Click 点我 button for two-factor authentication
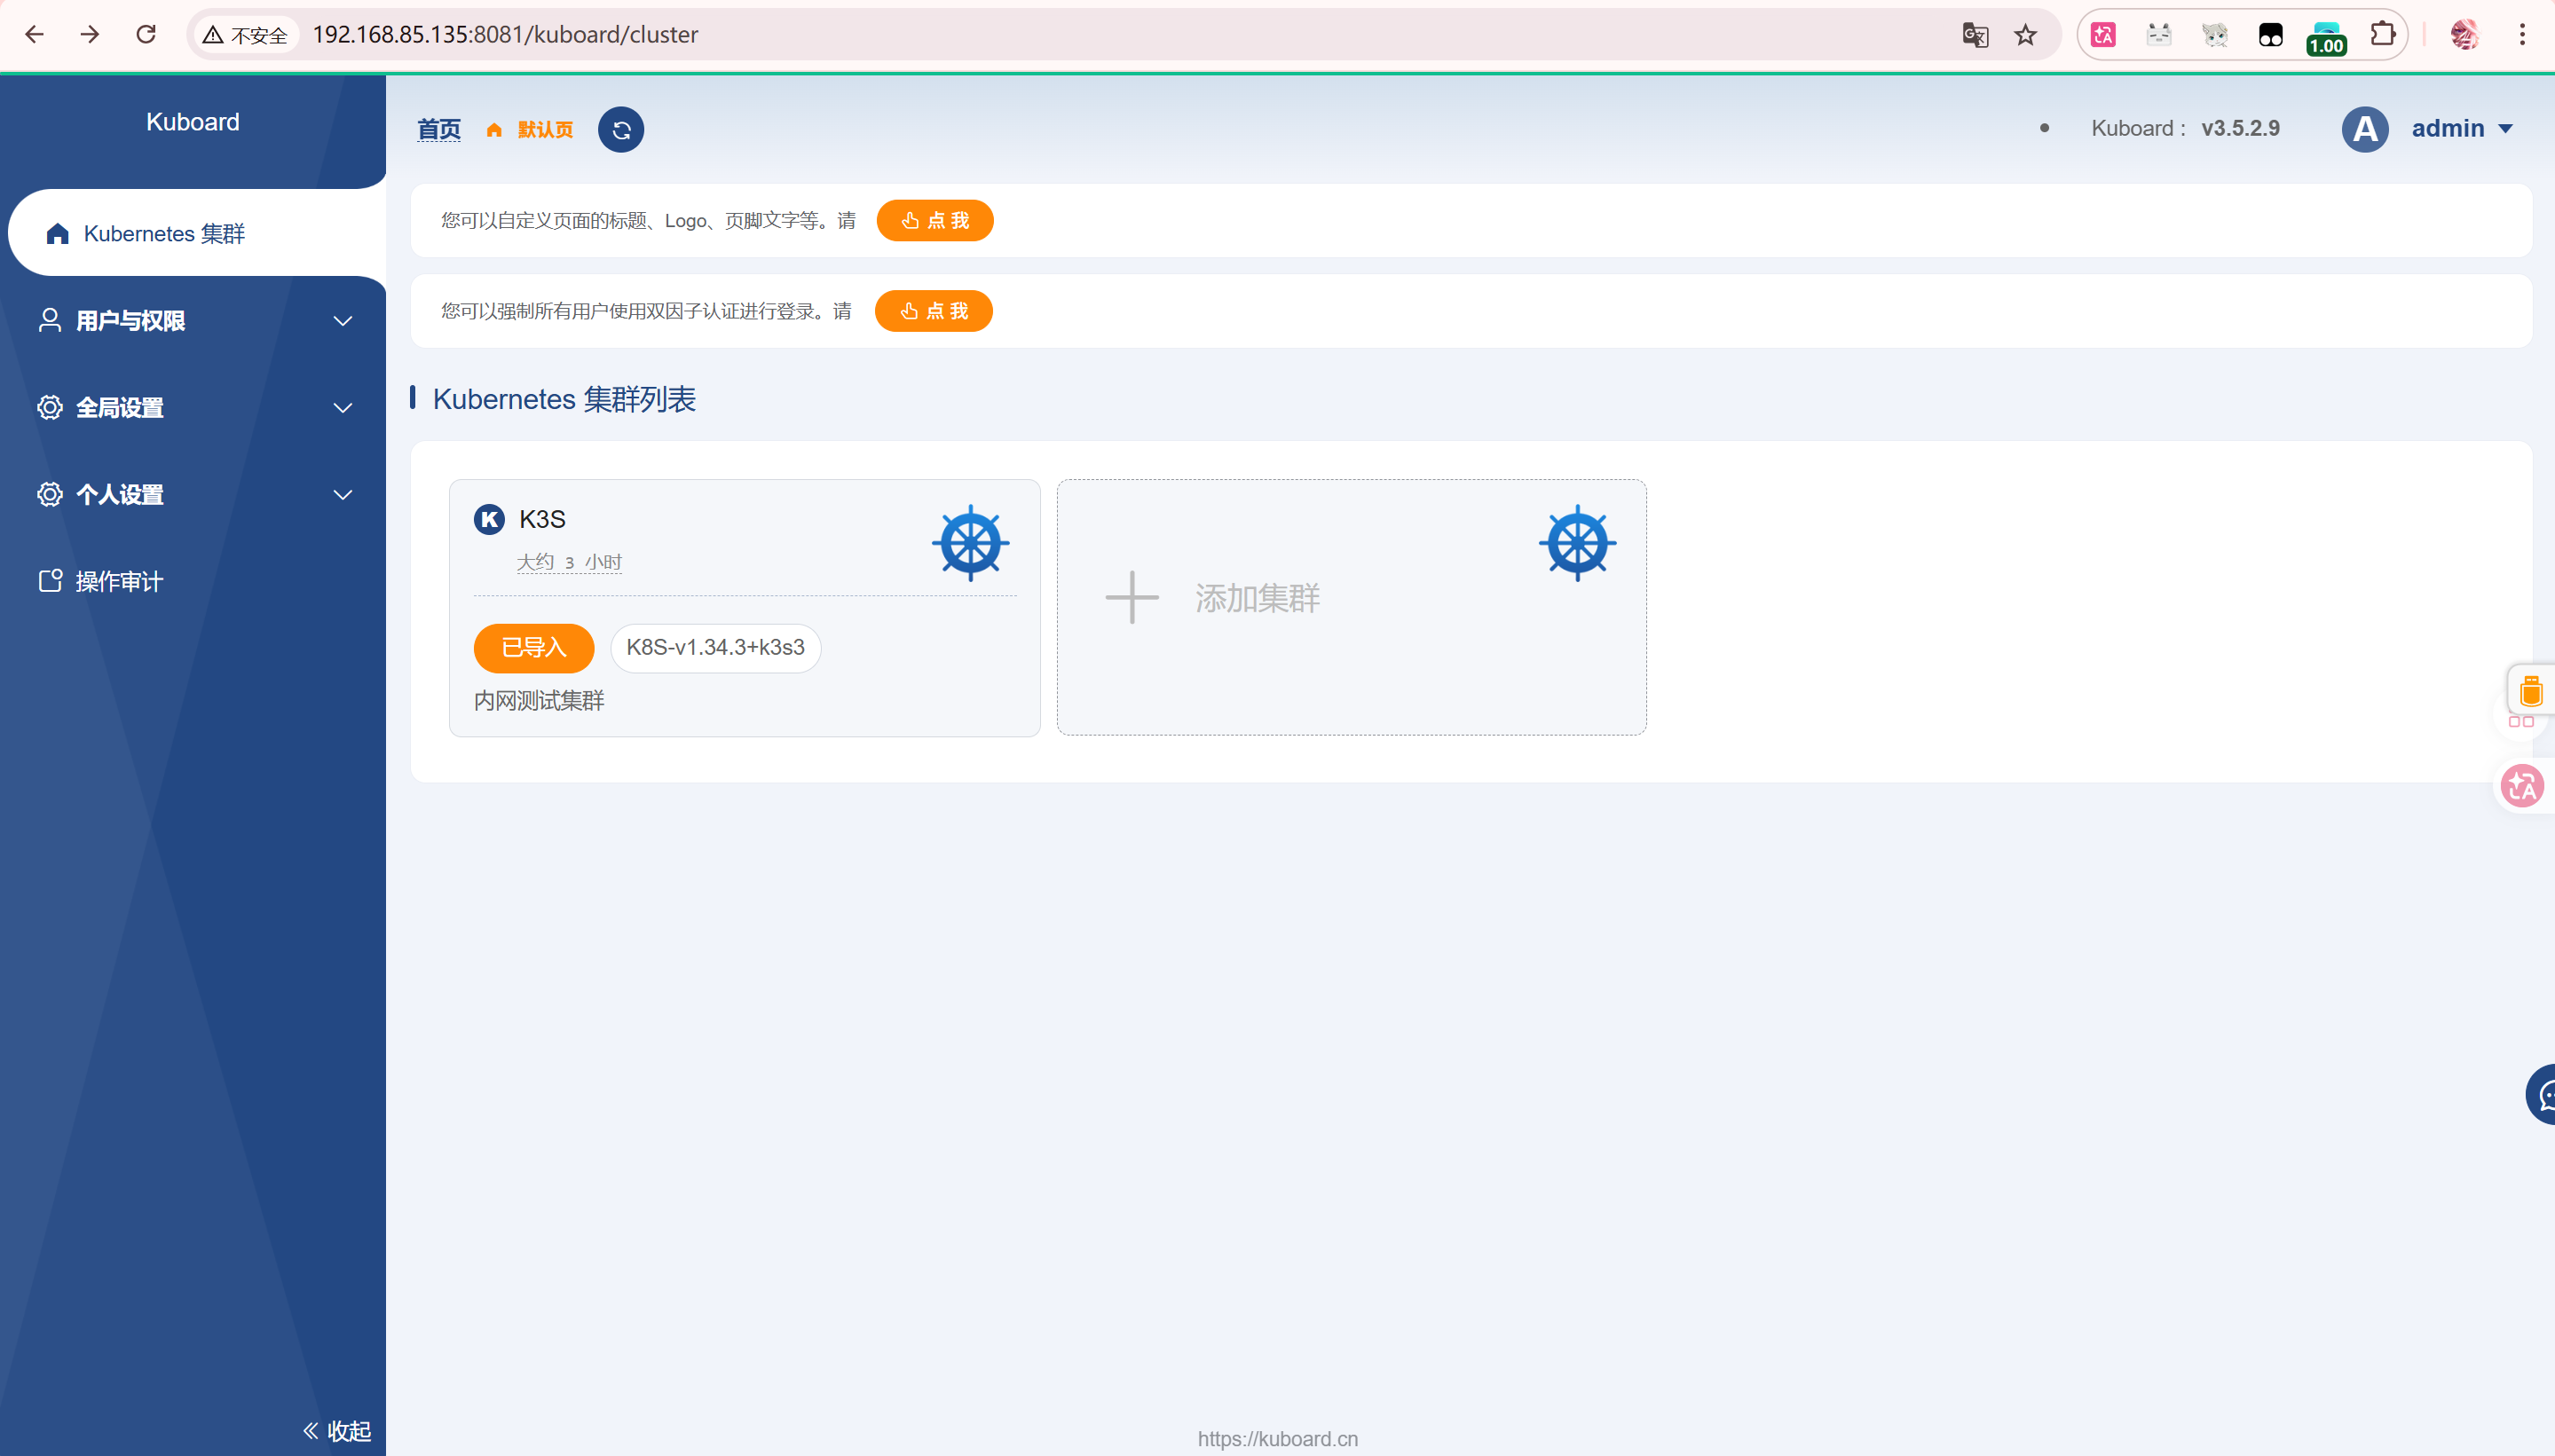Image resolution: width=2555 pixels, height=1456 pixels. [933, 311]
